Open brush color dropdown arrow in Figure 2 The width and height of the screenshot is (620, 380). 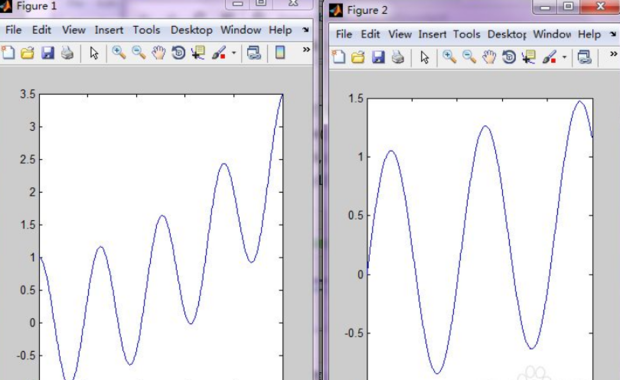point(564,57)
